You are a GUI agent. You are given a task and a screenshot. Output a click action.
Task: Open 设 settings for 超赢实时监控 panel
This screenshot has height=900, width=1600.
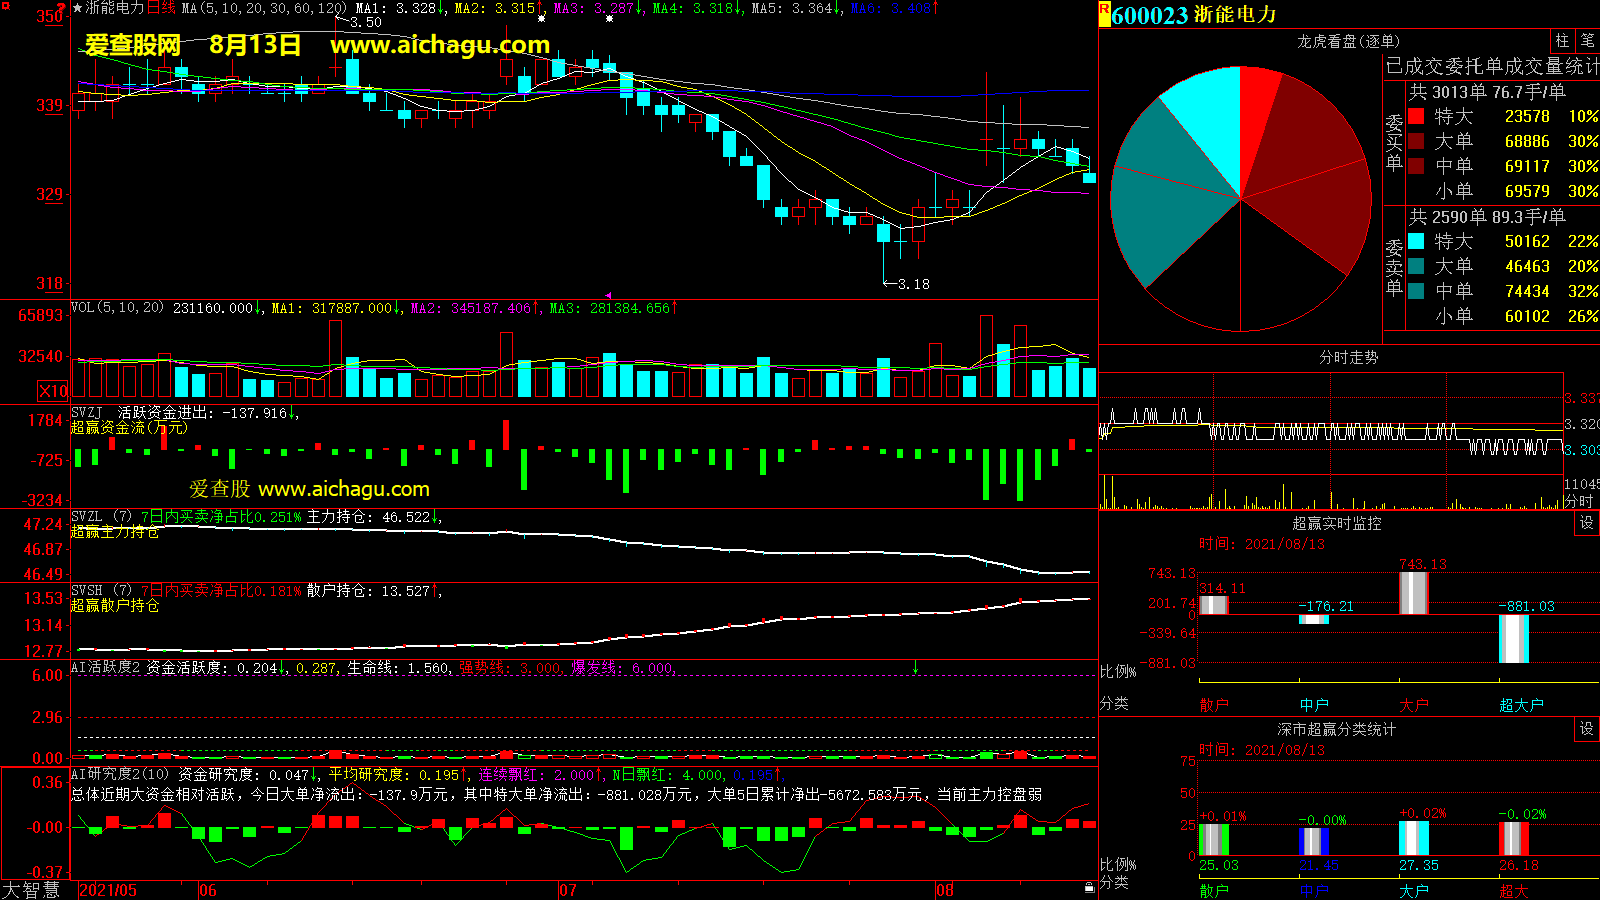[1586, 523]
